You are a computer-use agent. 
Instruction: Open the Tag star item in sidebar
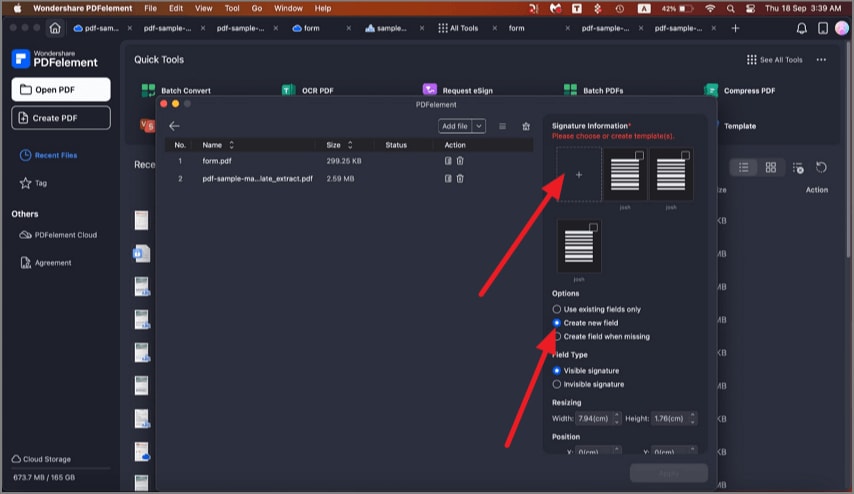(33, 183)
